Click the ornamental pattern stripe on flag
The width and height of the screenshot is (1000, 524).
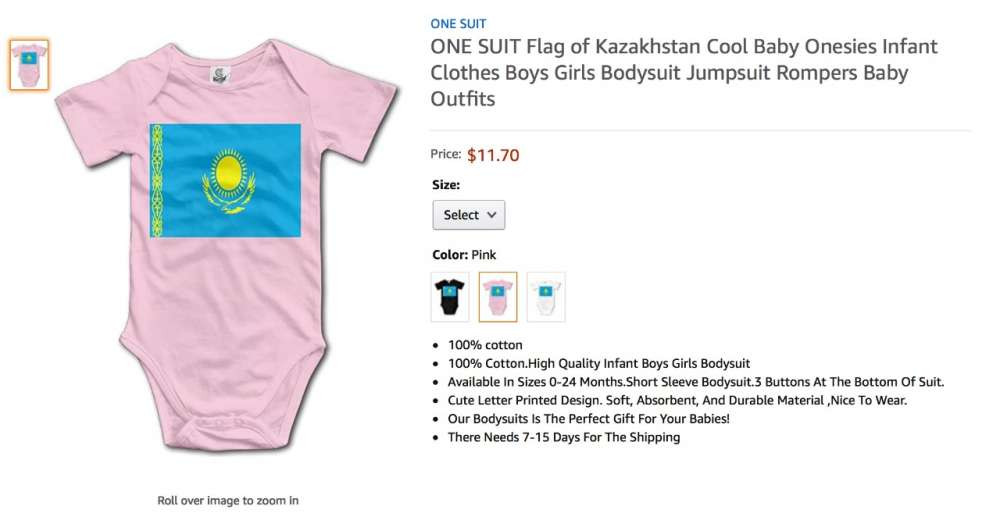[156, 180]
